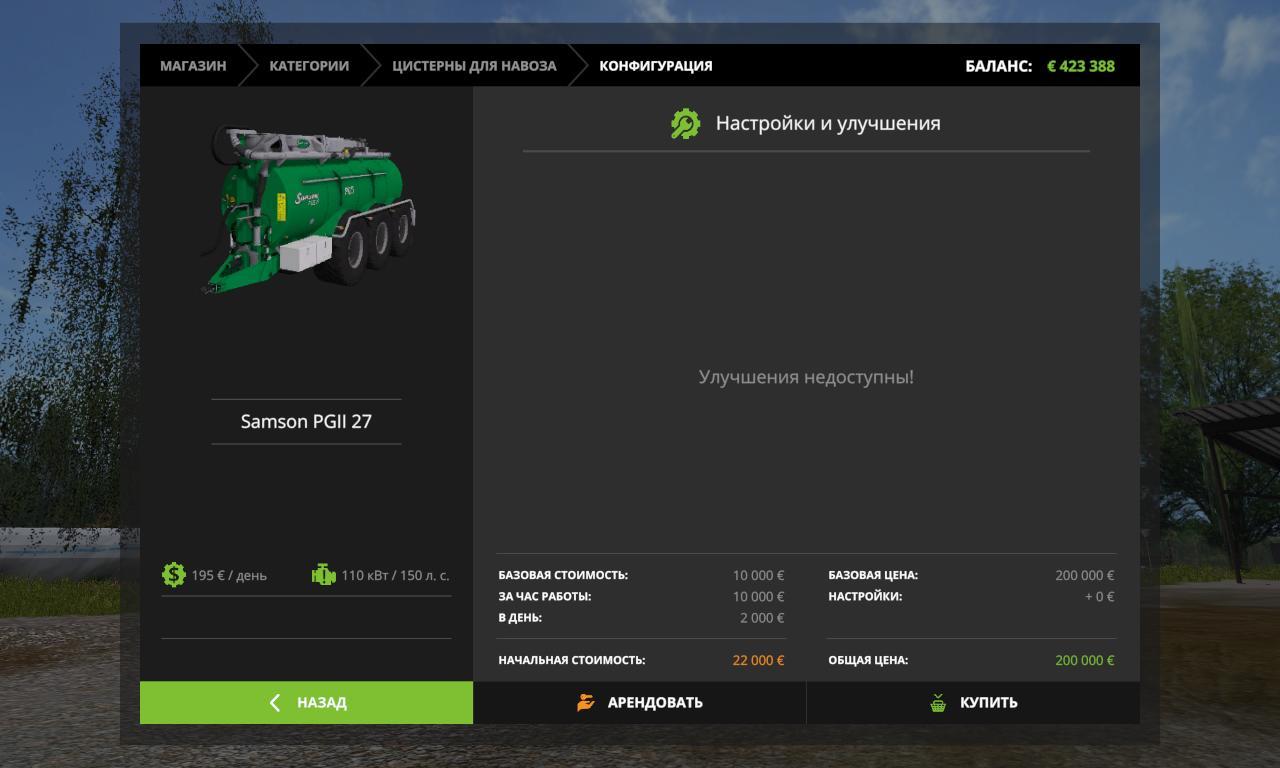Click the Улучшения недоступны message
Viewport: 1280px width, 768px height.
coord(806,377)
